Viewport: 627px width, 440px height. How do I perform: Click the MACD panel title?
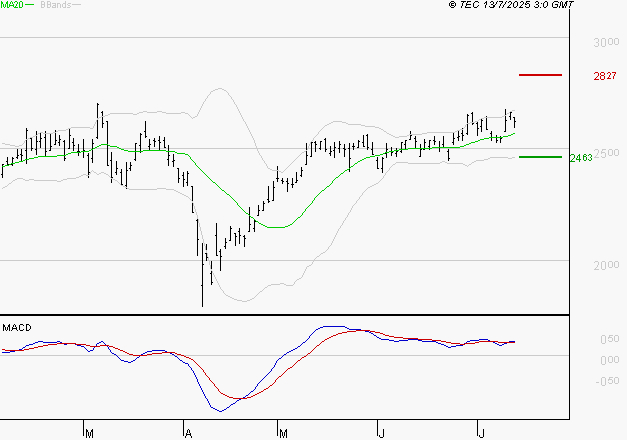(17, 328)
